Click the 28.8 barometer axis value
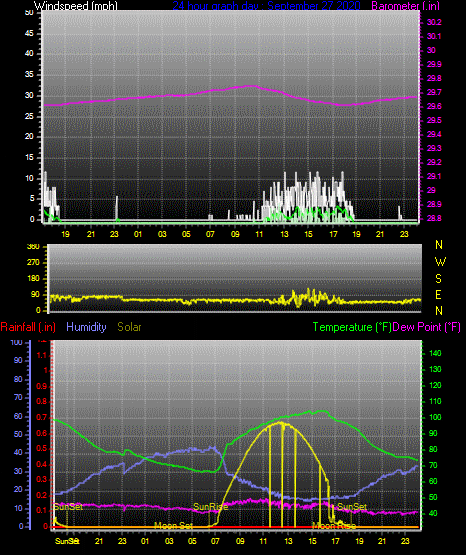466x555 pixels. [x=434, y=218]
